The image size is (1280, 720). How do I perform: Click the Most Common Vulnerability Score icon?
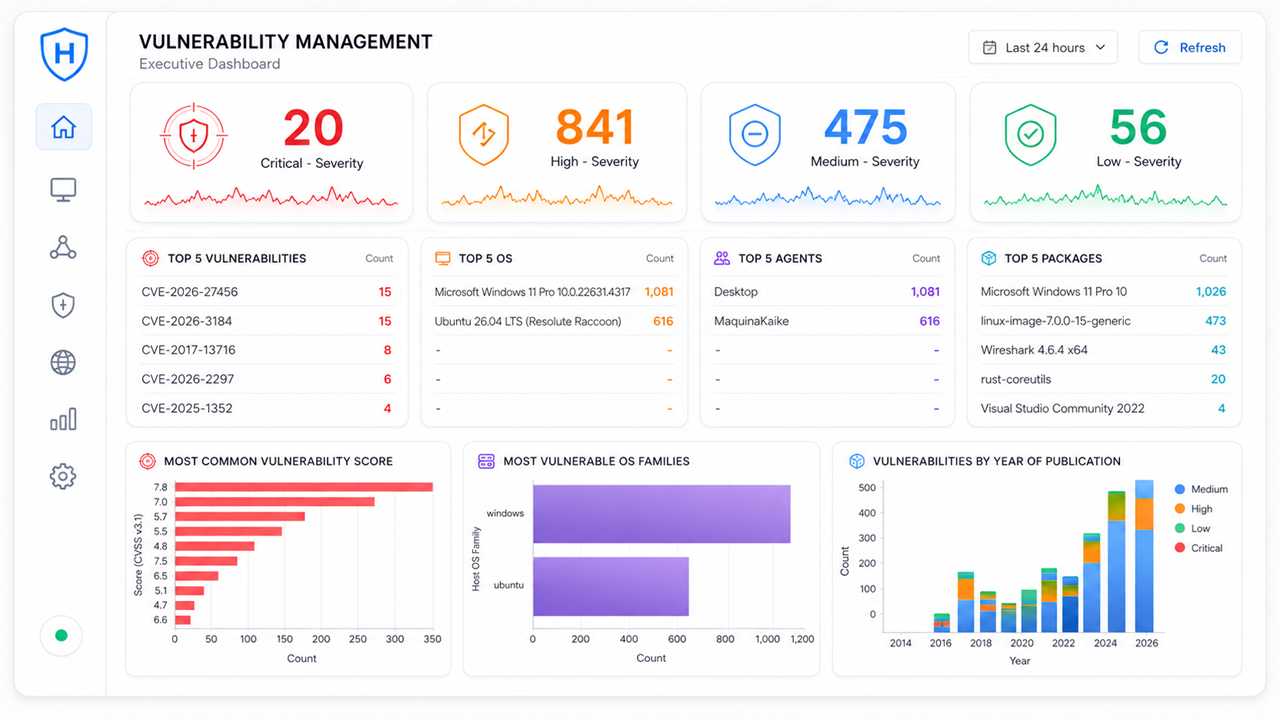[147, 461]
